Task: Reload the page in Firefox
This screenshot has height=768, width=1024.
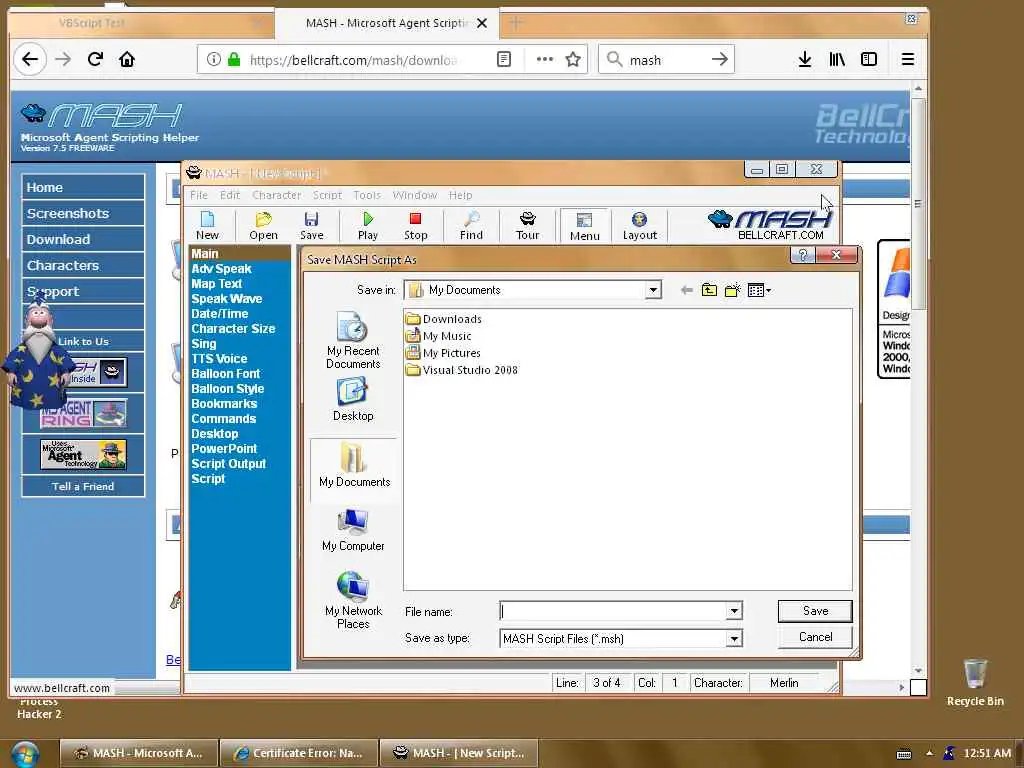Action: [95, 59]
